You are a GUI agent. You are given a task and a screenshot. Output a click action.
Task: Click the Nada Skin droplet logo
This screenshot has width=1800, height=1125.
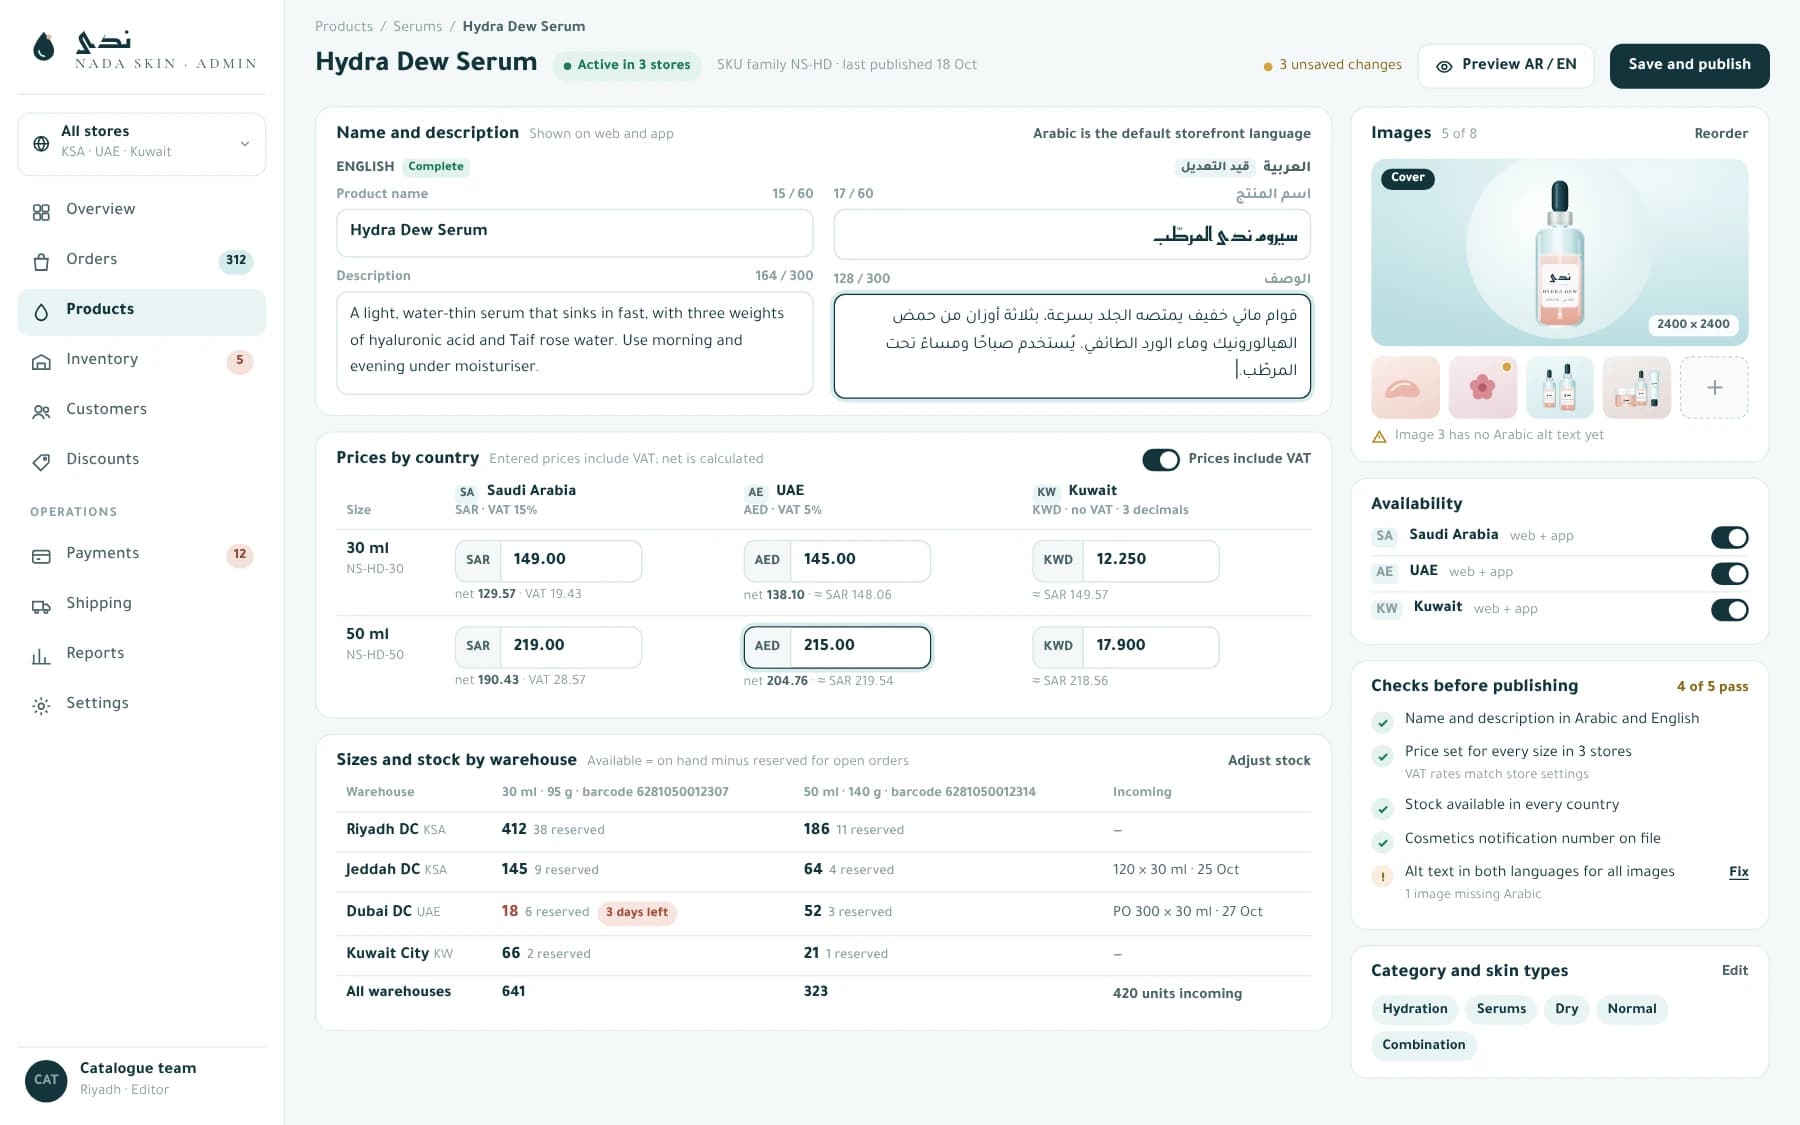pyautogui.click(x=43, y=47)
